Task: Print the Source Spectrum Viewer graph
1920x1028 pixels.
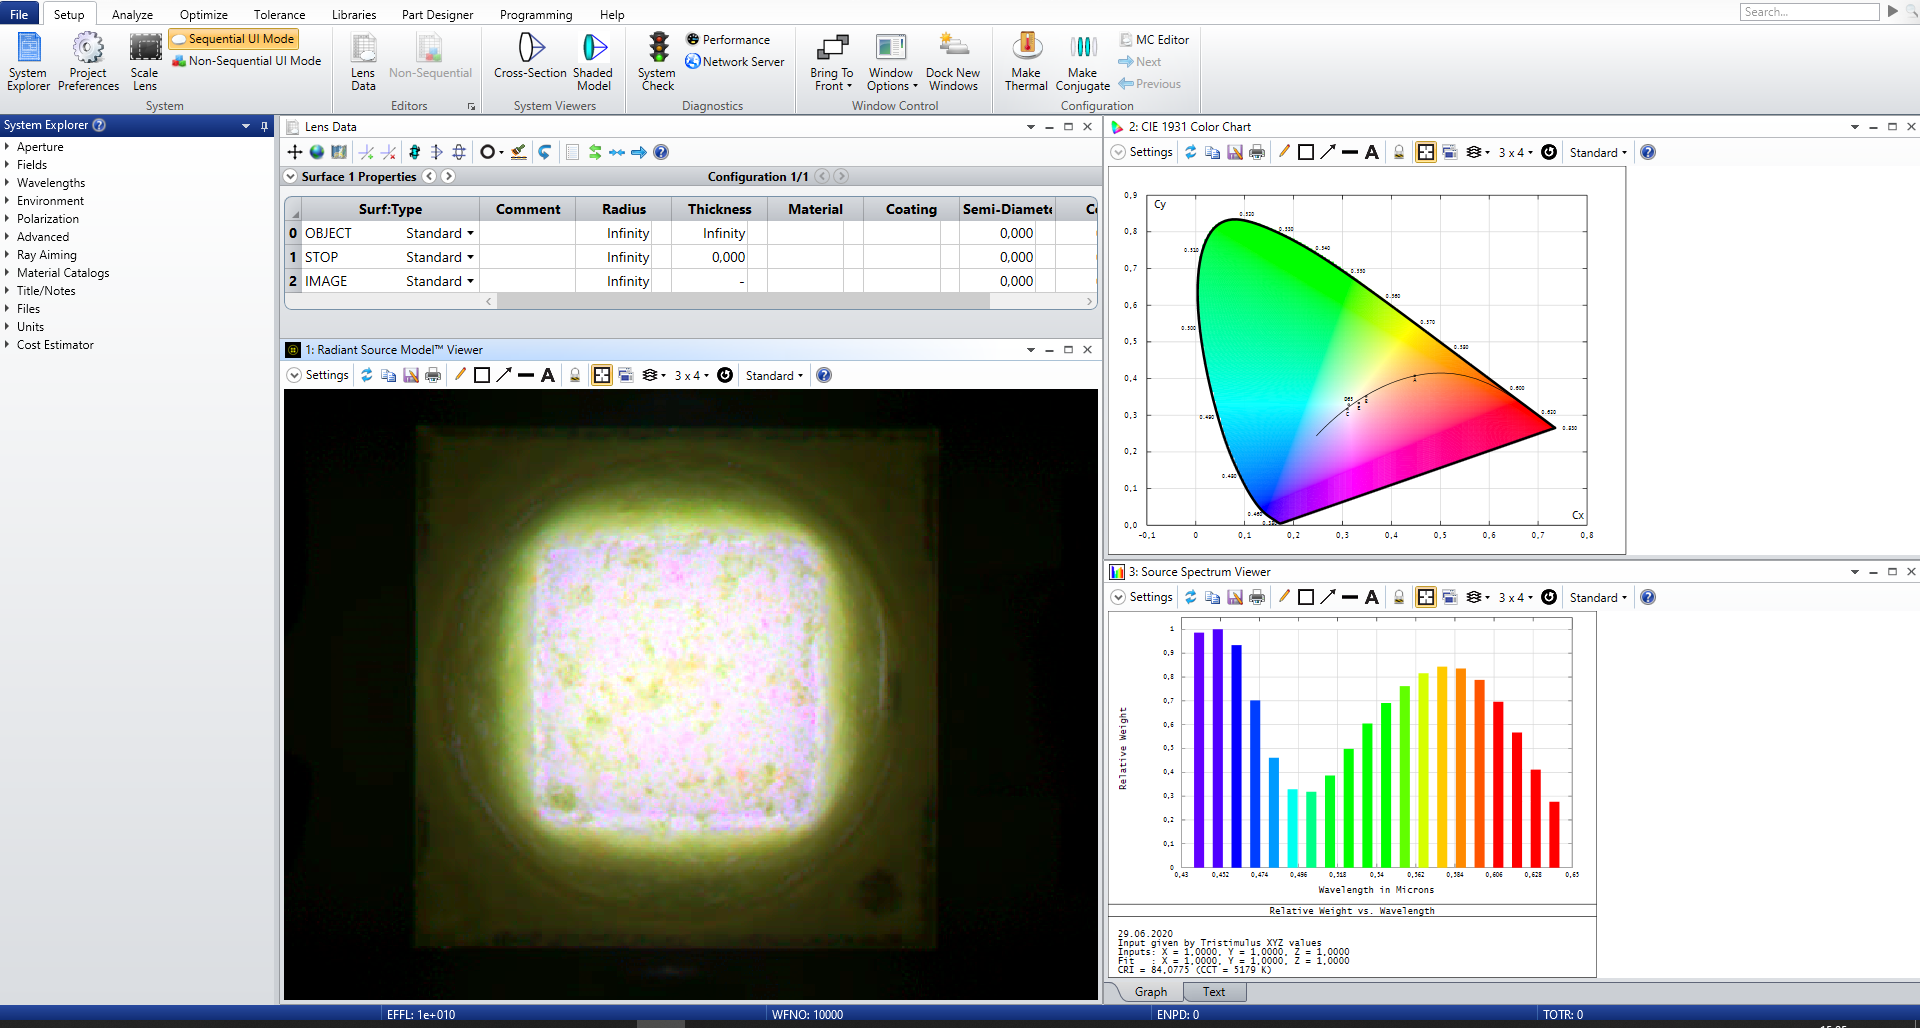Action: click(1257, 597)
